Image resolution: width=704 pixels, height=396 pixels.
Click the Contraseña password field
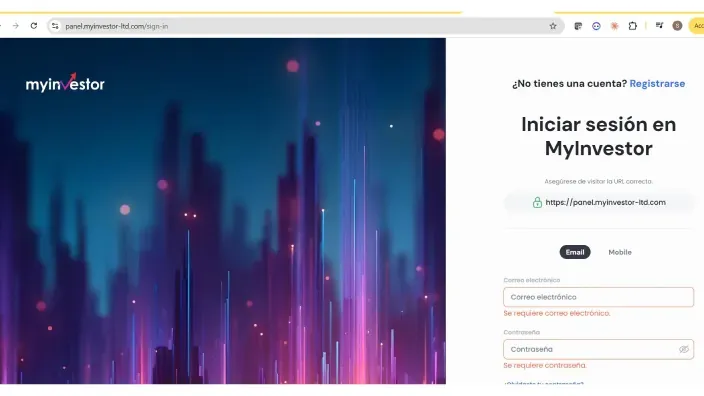click(598, 349)
